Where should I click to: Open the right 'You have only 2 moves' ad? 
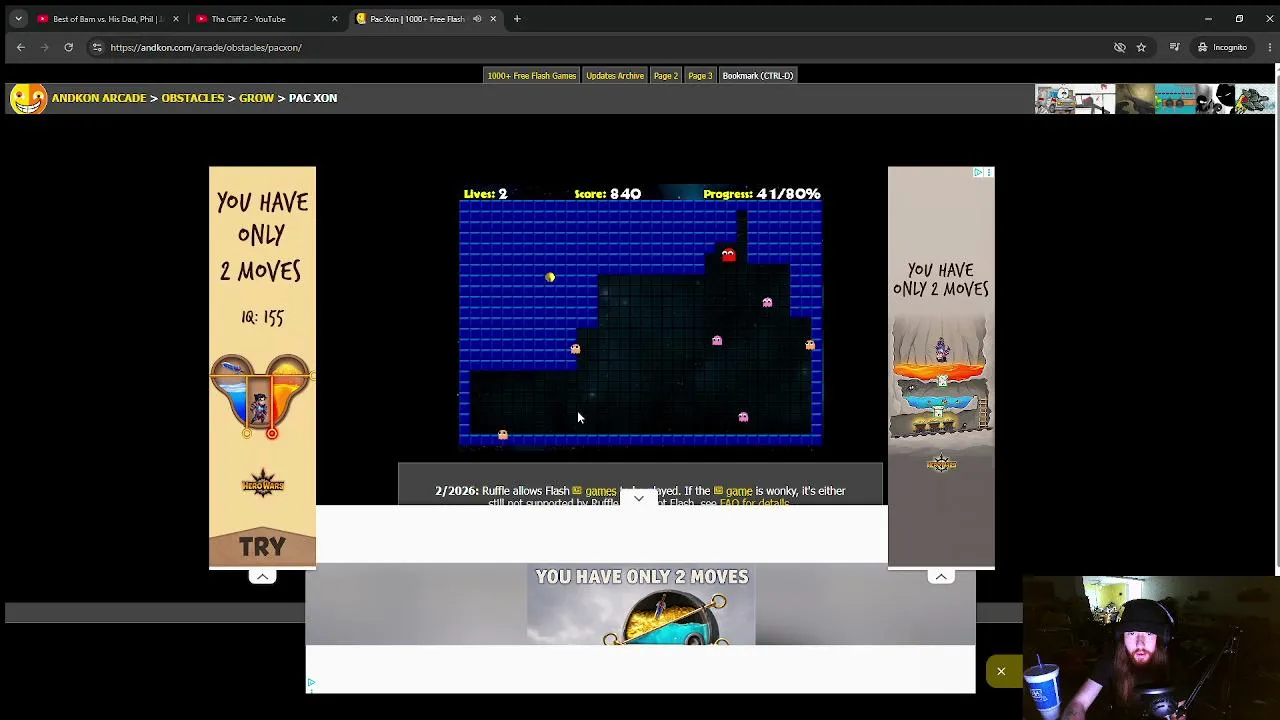(x=941, y=367)
